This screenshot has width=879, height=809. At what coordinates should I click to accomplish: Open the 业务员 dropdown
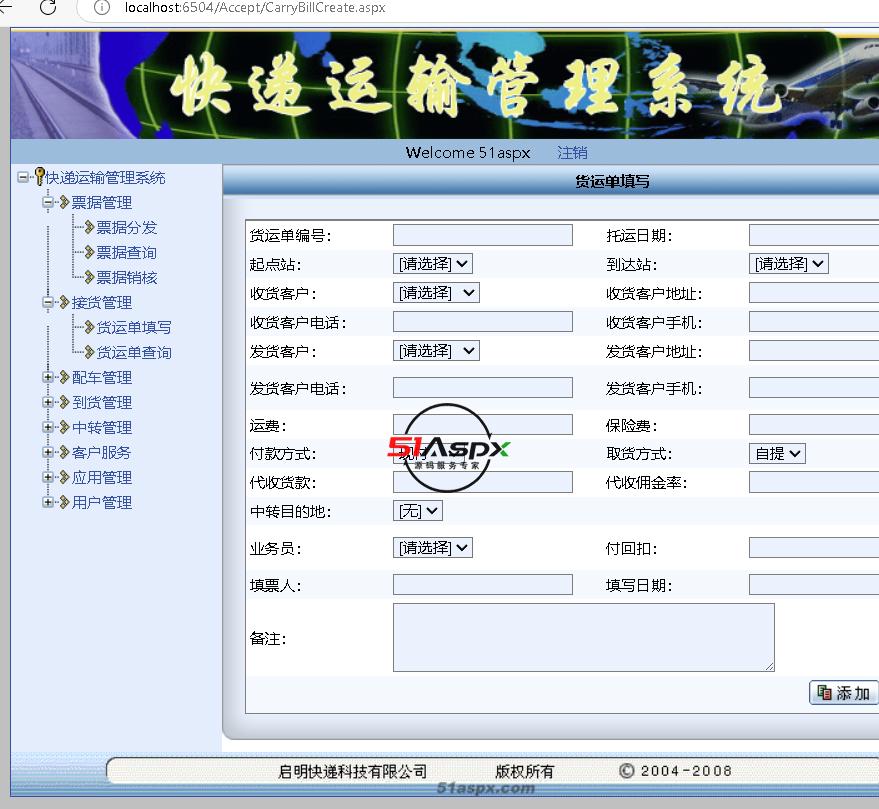click(433, 548)
